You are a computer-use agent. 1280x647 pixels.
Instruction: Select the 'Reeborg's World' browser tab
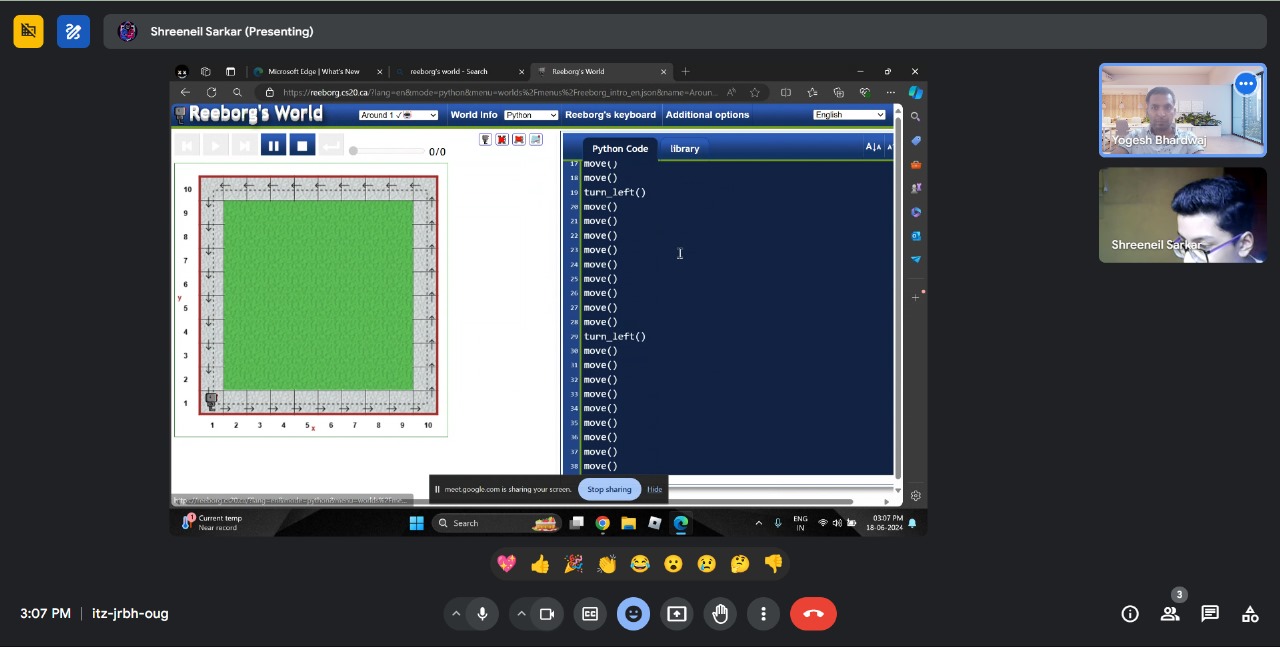pos(601,72)
